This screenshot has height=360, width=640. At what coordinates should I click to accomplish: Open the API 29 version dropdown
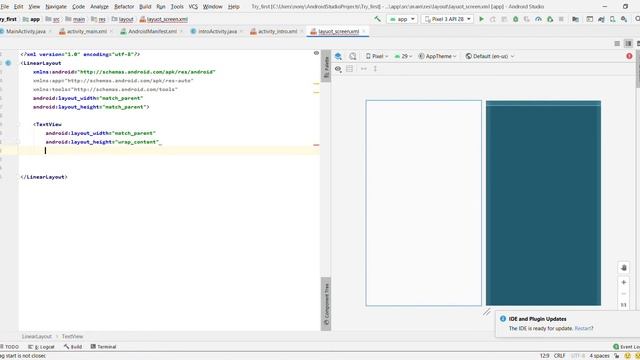pyautogui.click(x=403, y=56)
